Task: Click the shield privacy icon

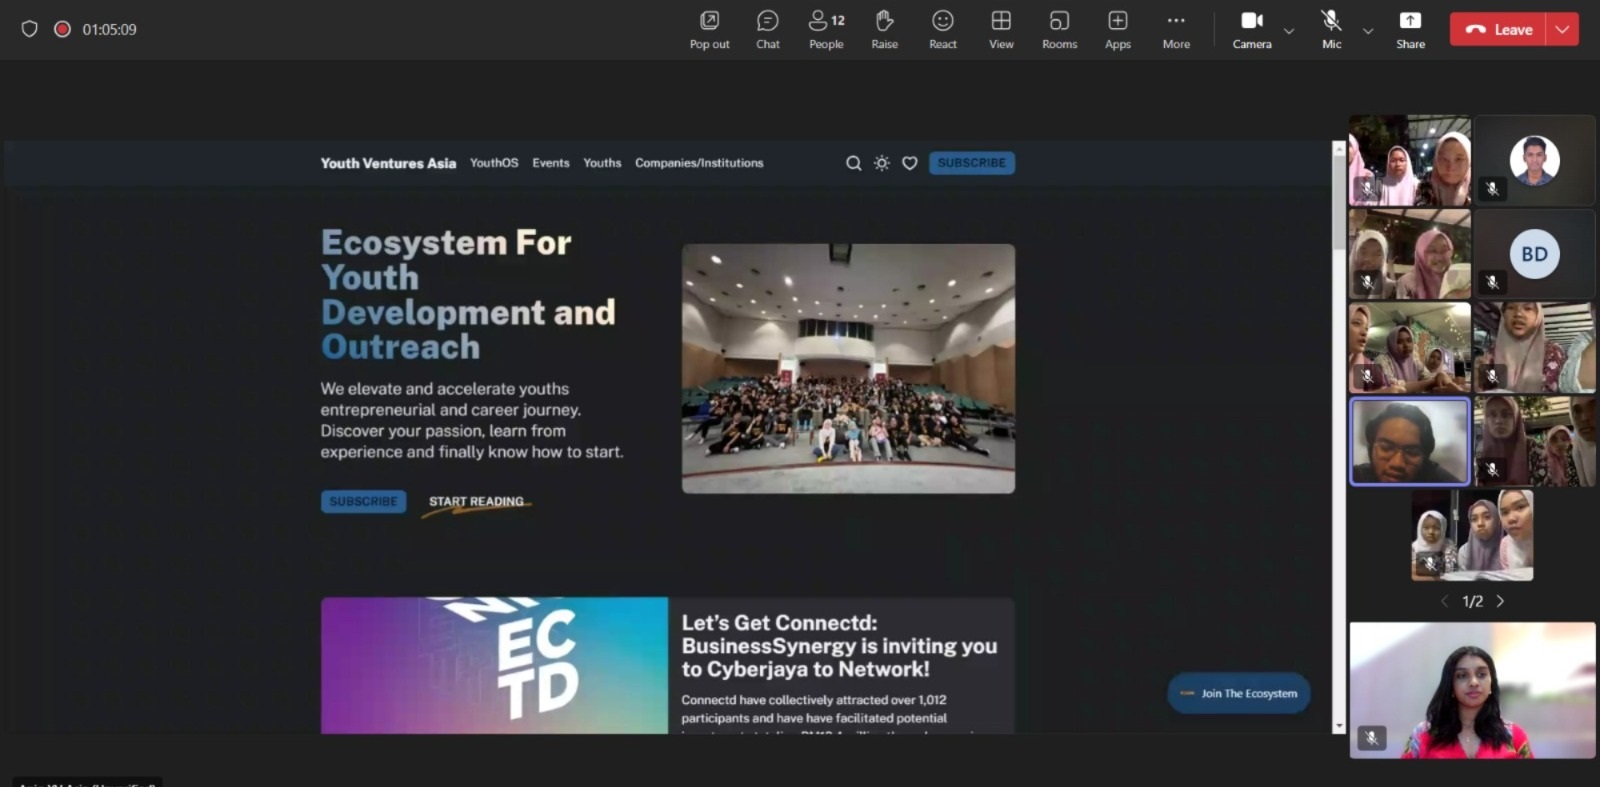Action: pos(30,29)
